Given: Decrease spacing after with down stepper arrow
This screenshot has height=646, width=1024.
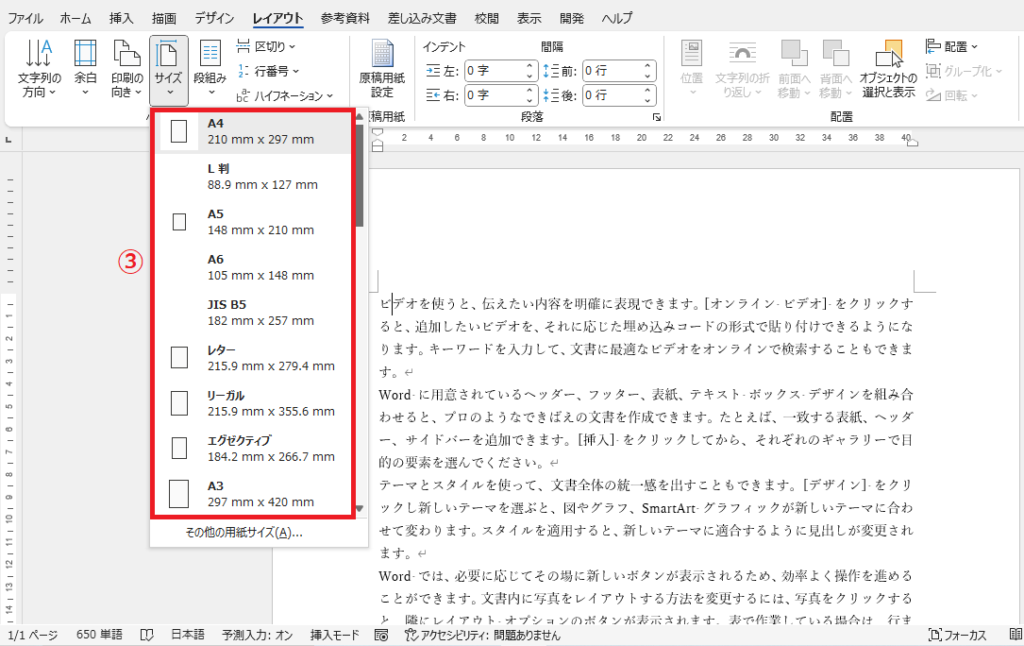Looking at the screenshot, I should (647, 100).
